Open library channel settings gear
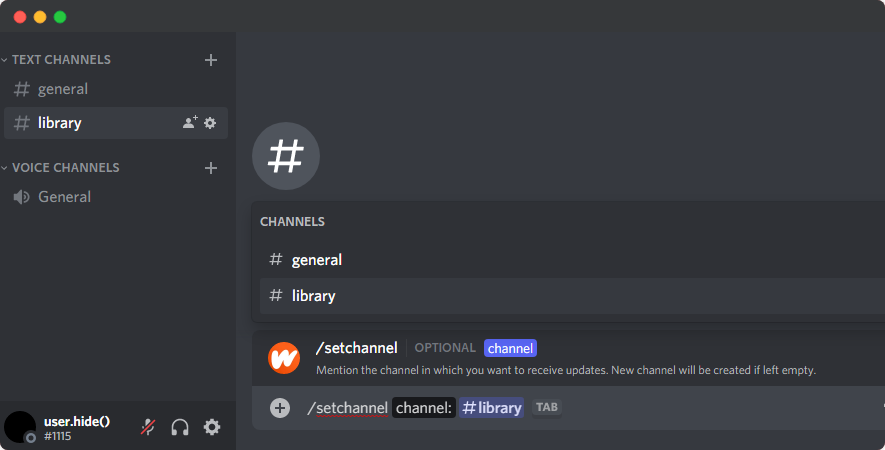885x450 pixels. click(x=210, y=123)
